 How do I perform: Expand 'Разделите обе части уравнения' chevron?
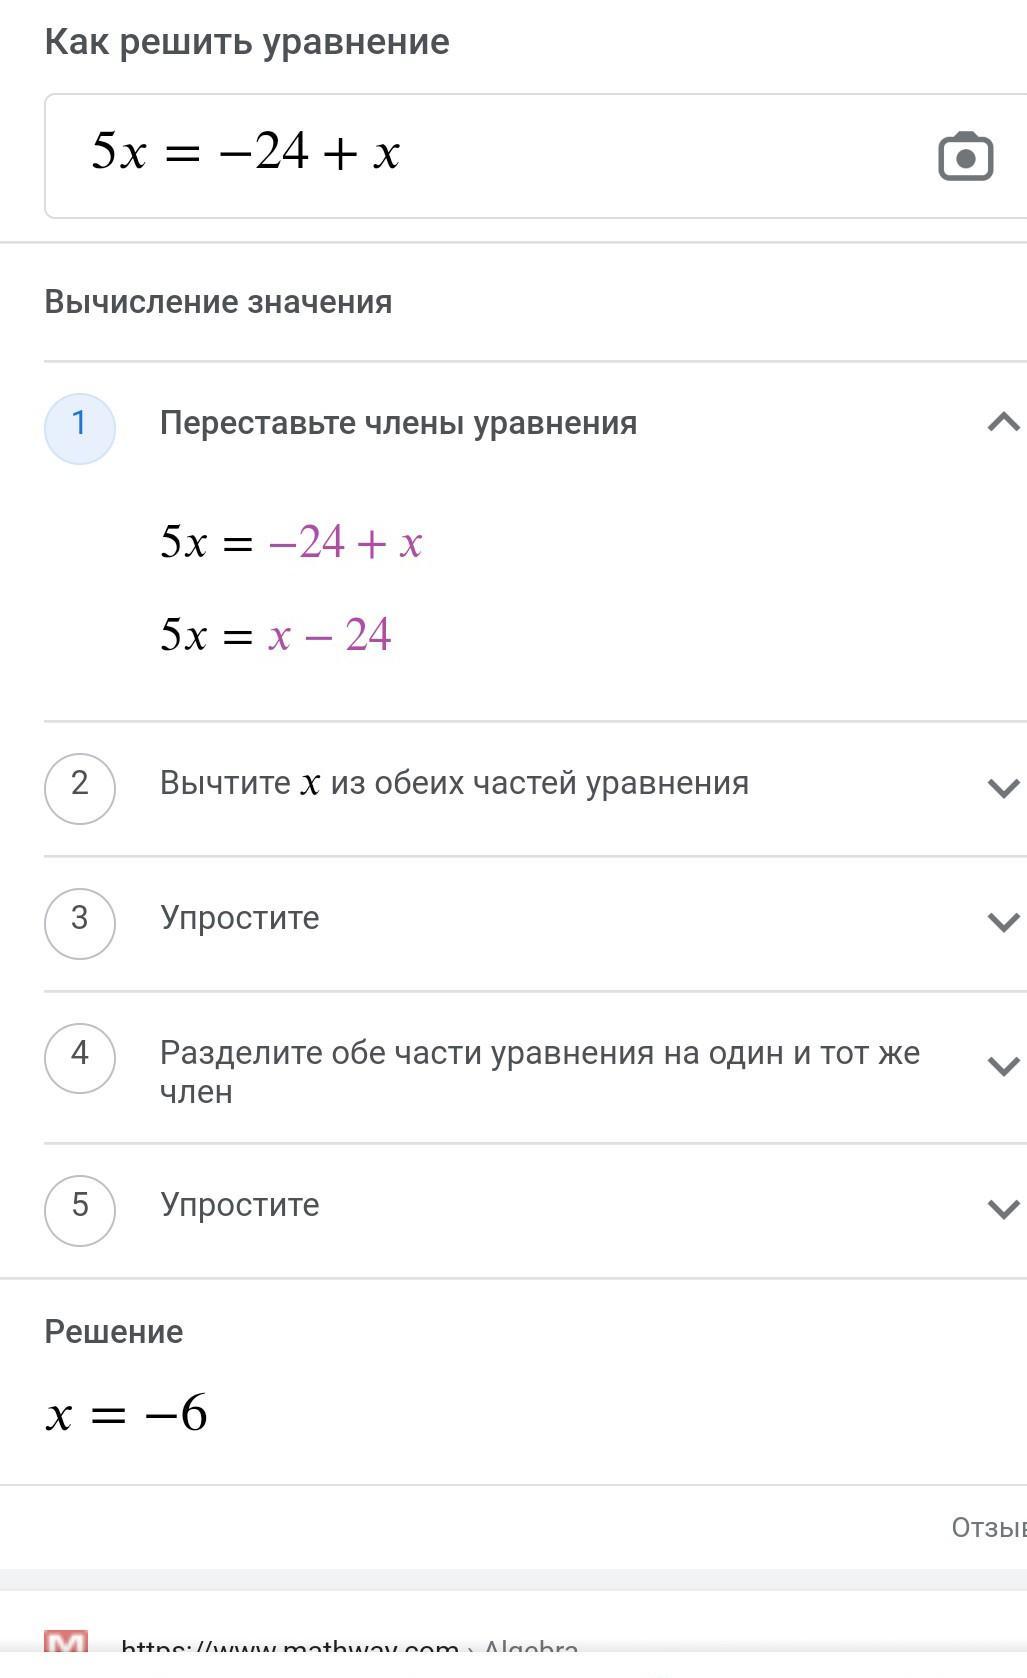click(x=1003, y=1066)
